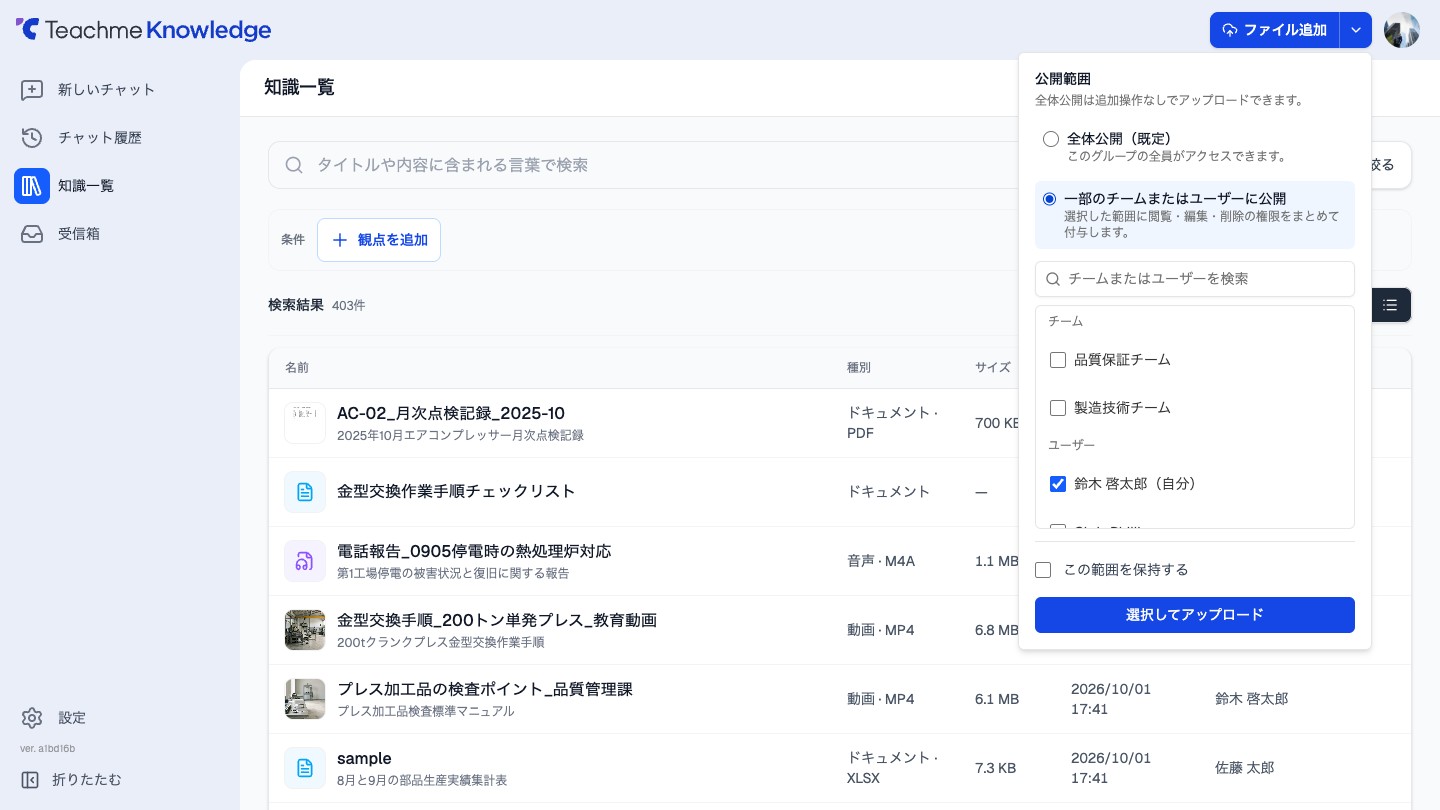
Task: Click the 名前 column header
Action: 297,368
